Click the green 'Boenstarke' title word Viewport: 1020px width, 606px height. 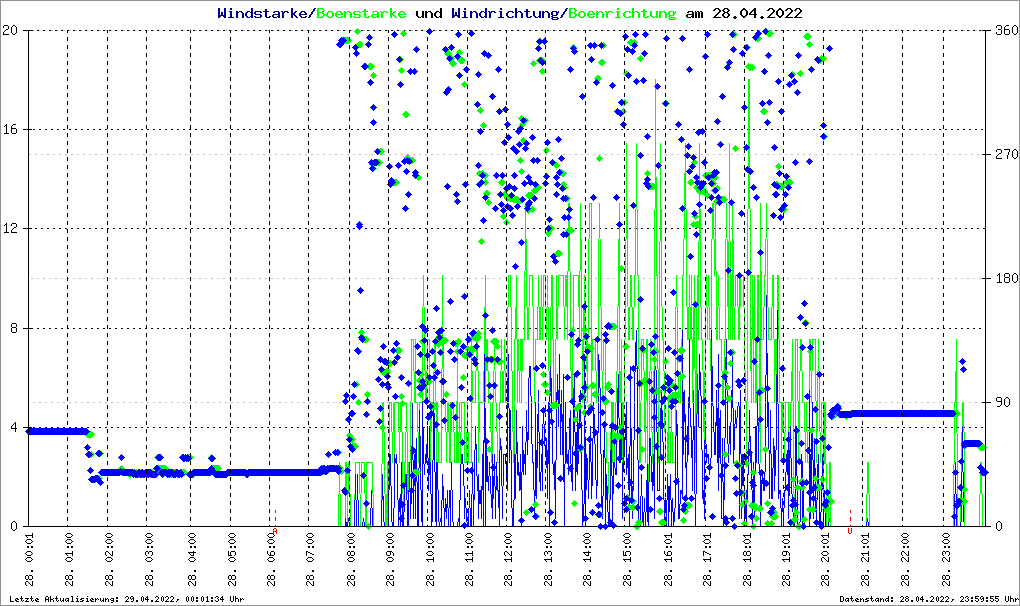(361, 13)
